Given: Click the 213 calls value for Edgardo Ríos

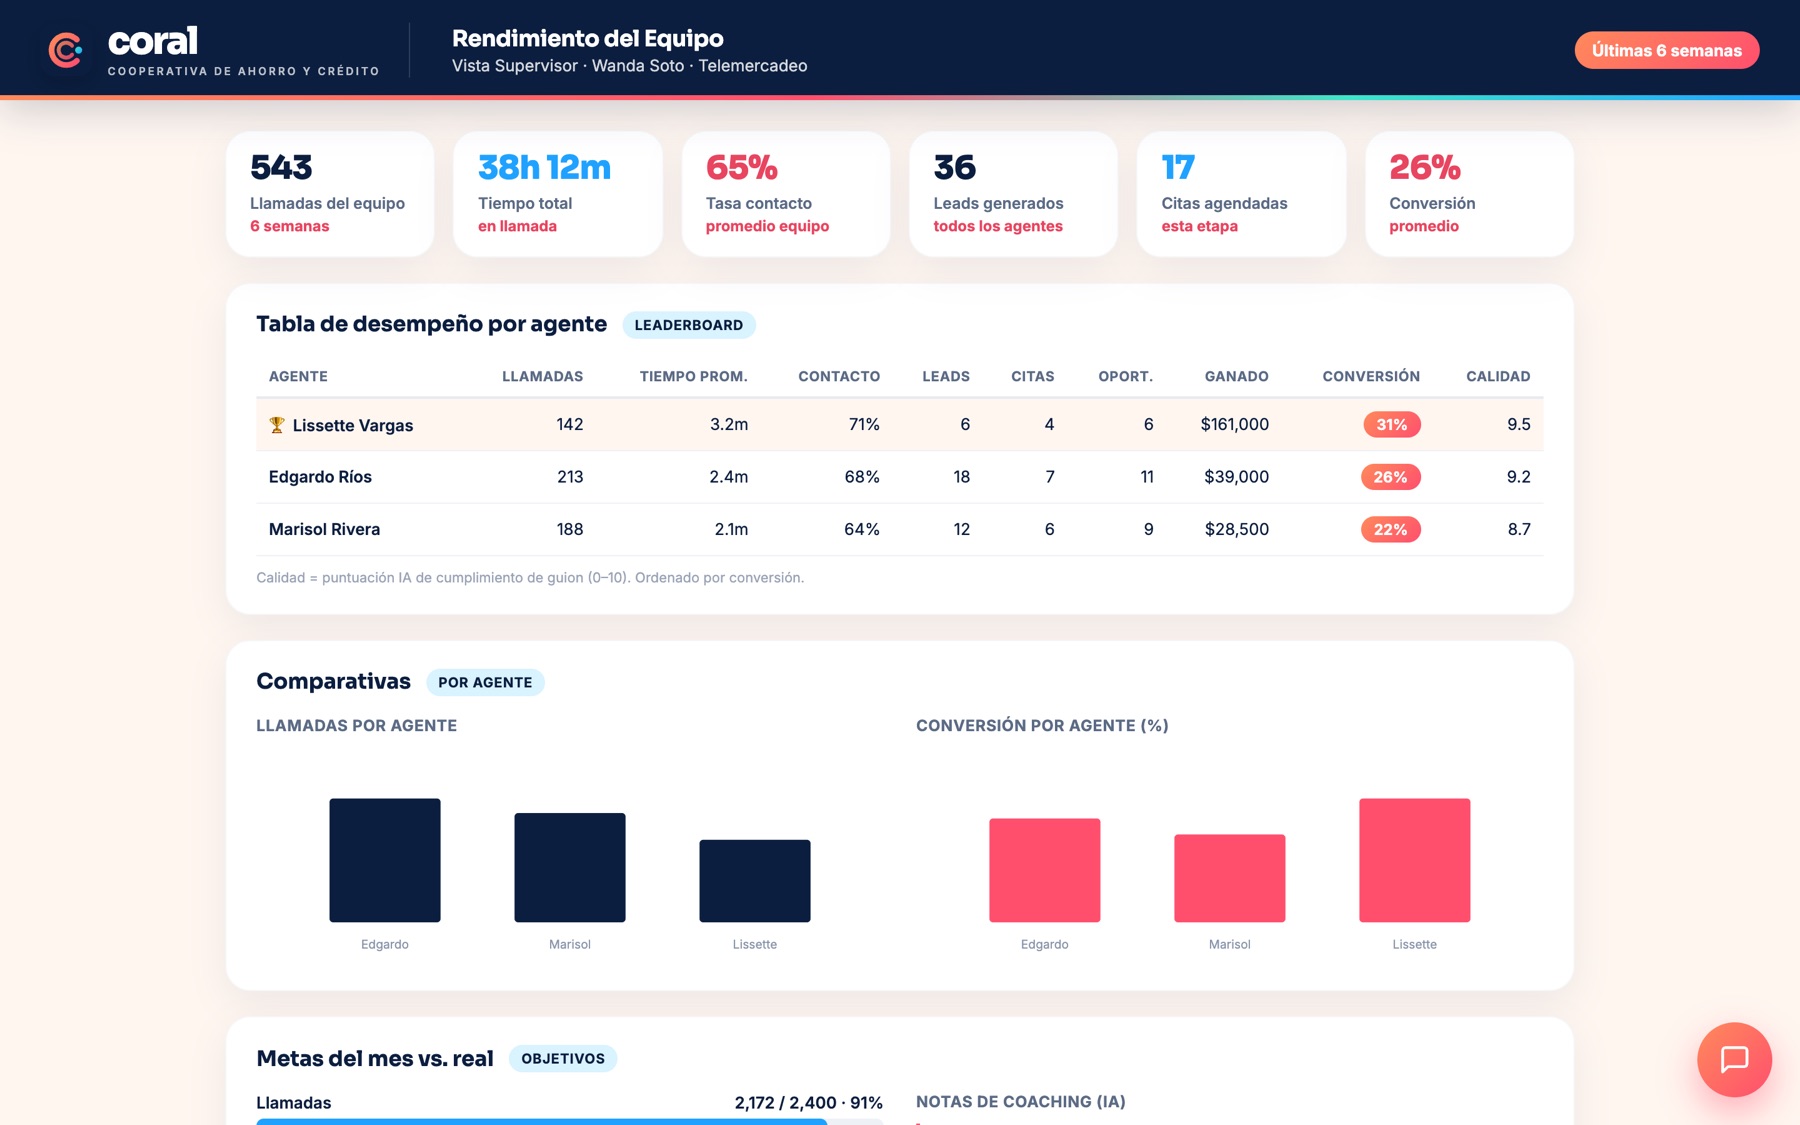Looking at the screenshot, I should 570,477.
